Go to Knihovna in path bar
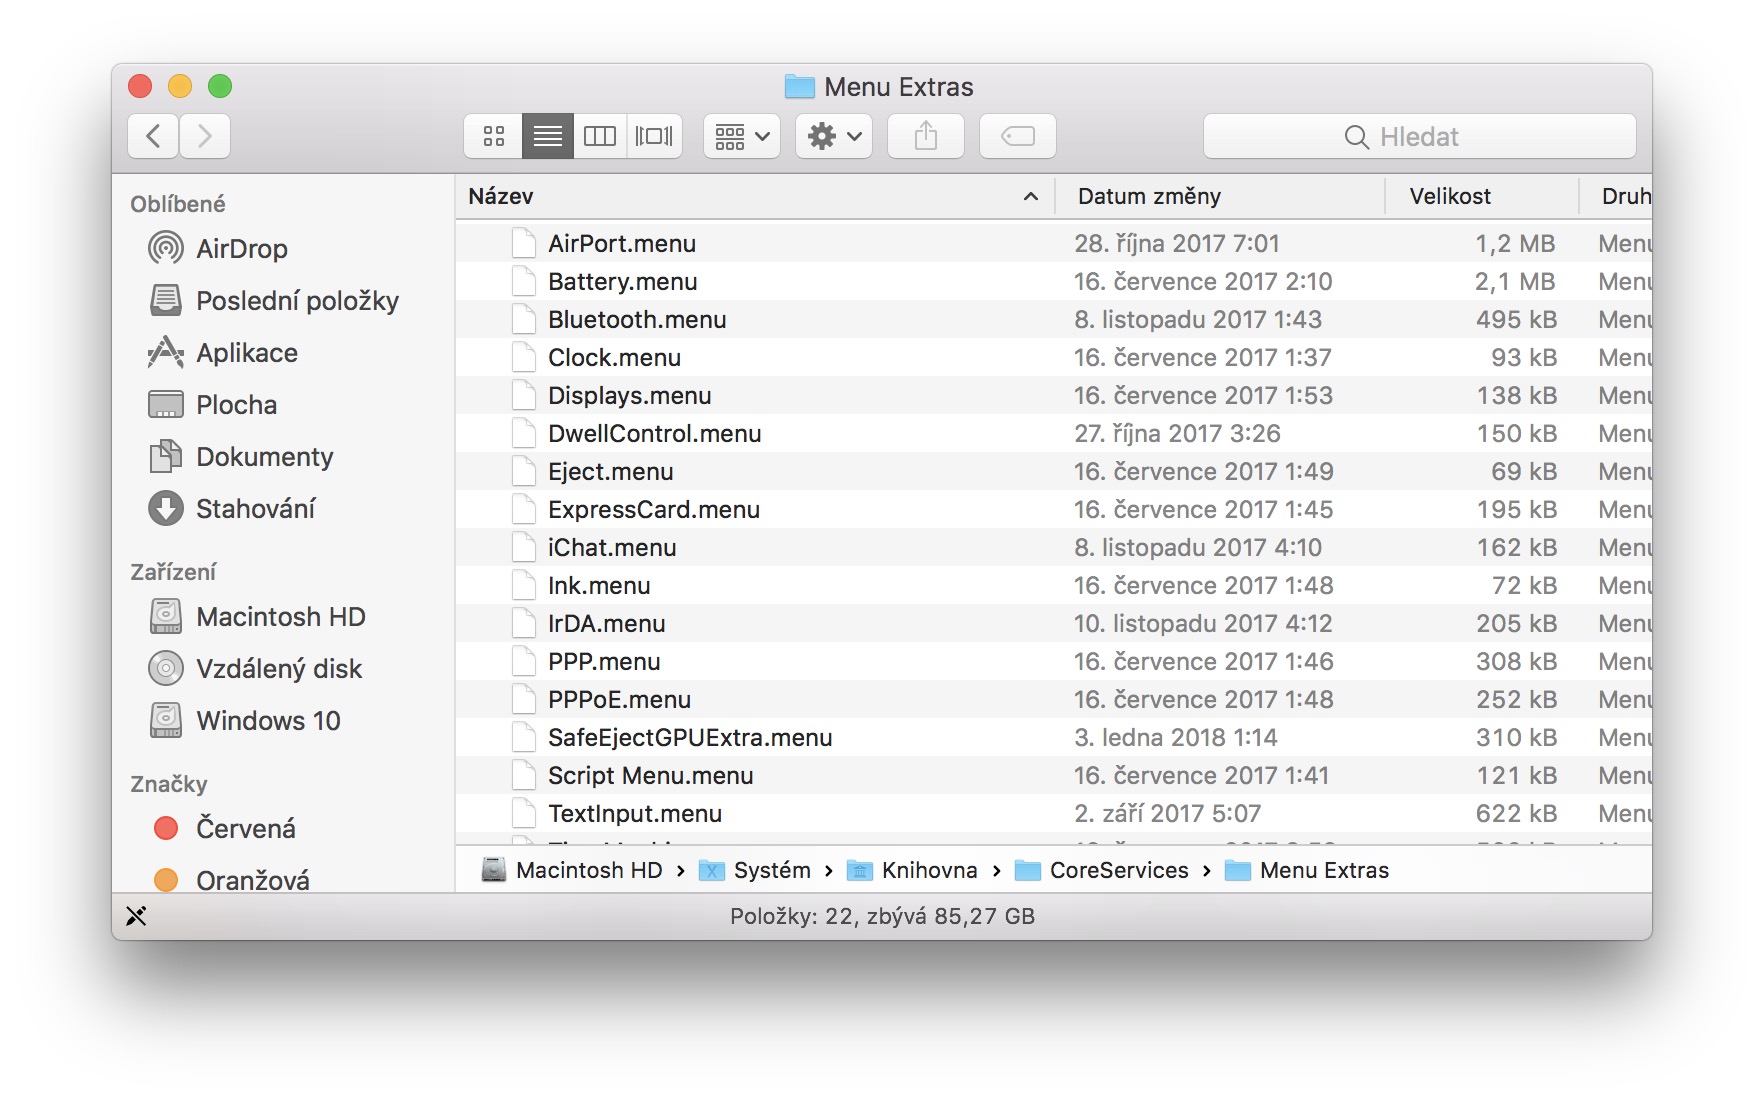 [x=928, y=871]
